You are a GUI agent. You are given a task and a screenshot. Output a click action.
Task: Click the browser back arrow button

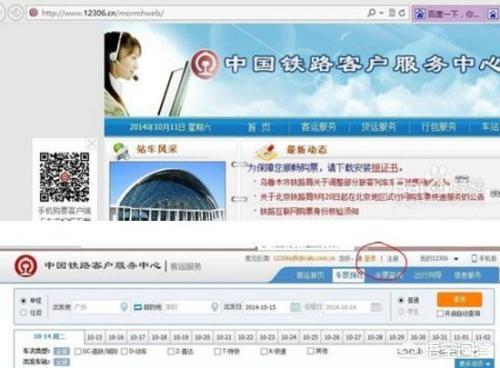pos(15,13)
